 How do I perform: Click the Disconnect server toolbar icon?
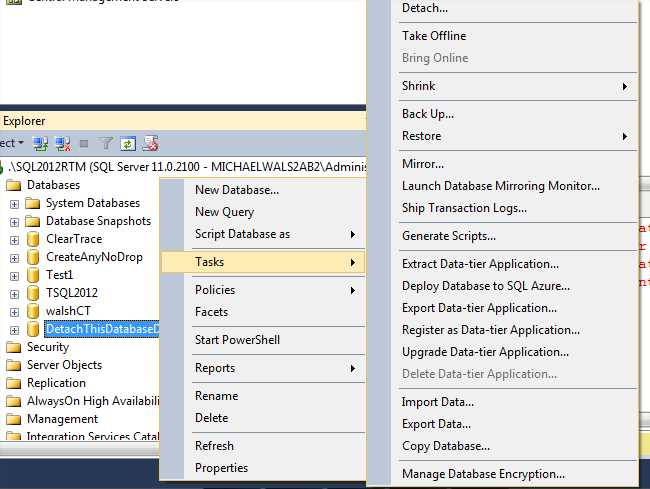pos(63,144)
